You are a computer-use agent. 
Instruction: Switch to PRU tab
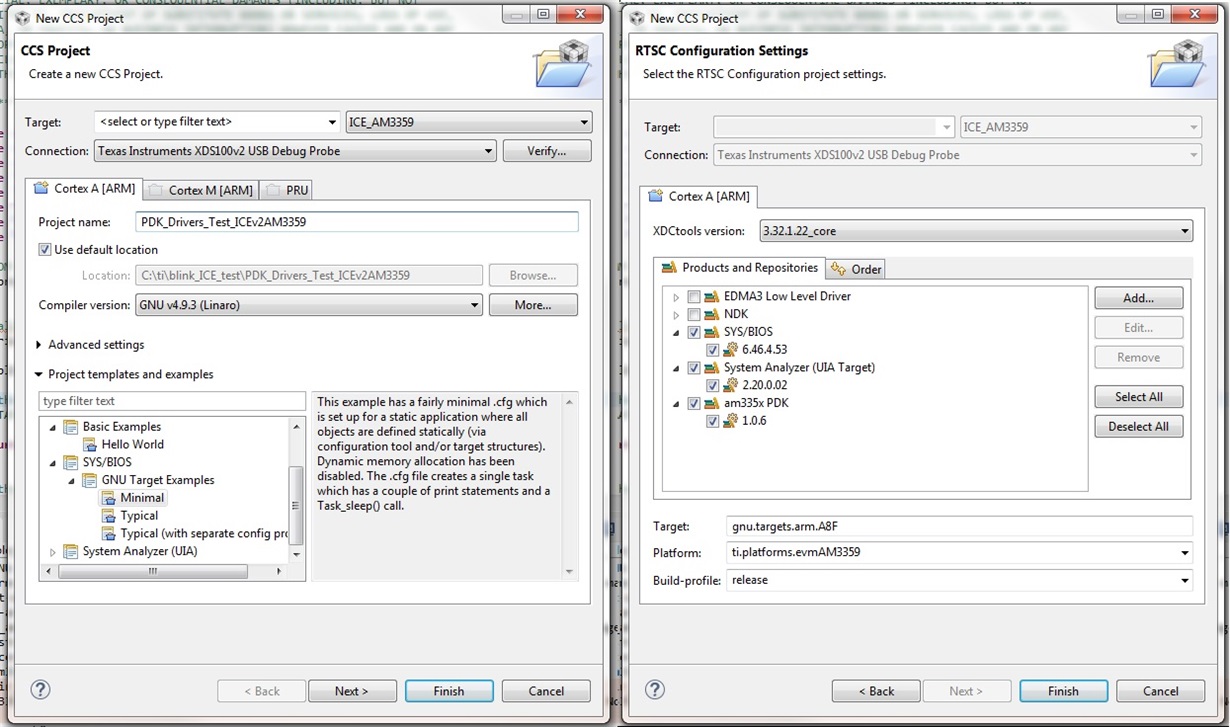[x=287, y=190]
